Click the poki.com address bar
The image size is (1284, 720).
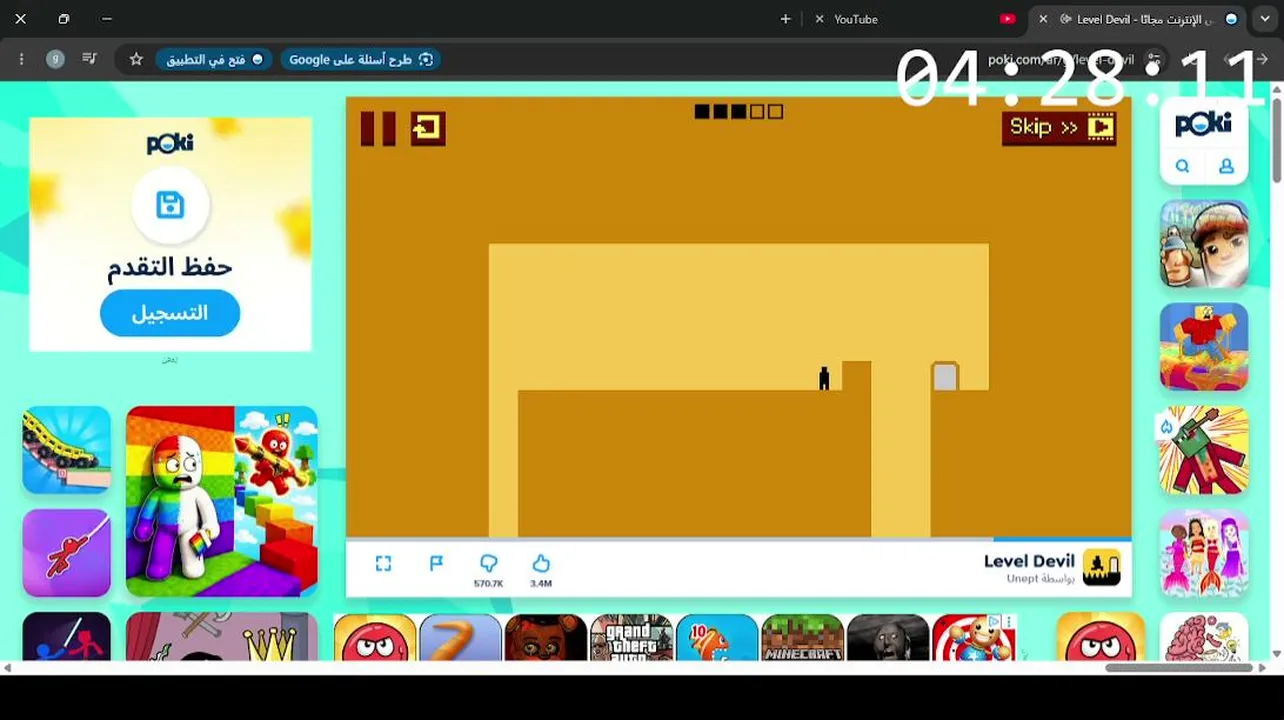pos(1060,59)
